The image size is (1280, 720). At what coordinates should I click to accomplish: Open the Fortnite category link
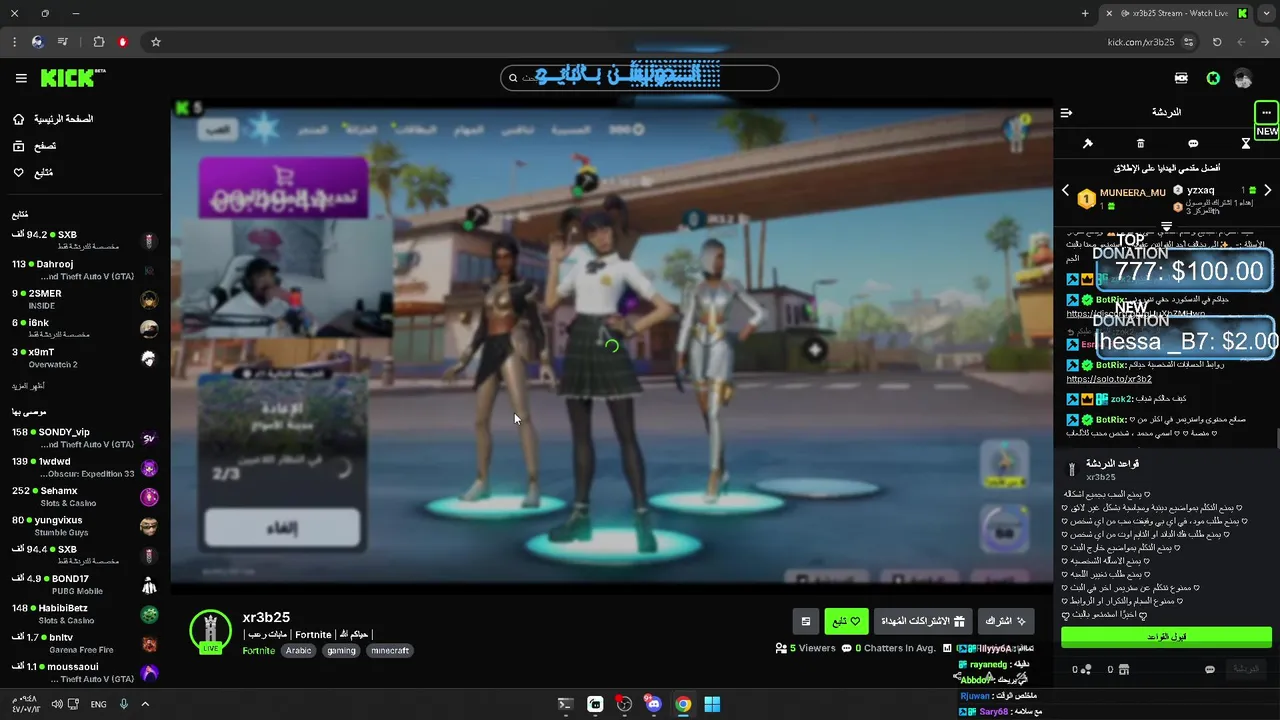coord(258,651)
